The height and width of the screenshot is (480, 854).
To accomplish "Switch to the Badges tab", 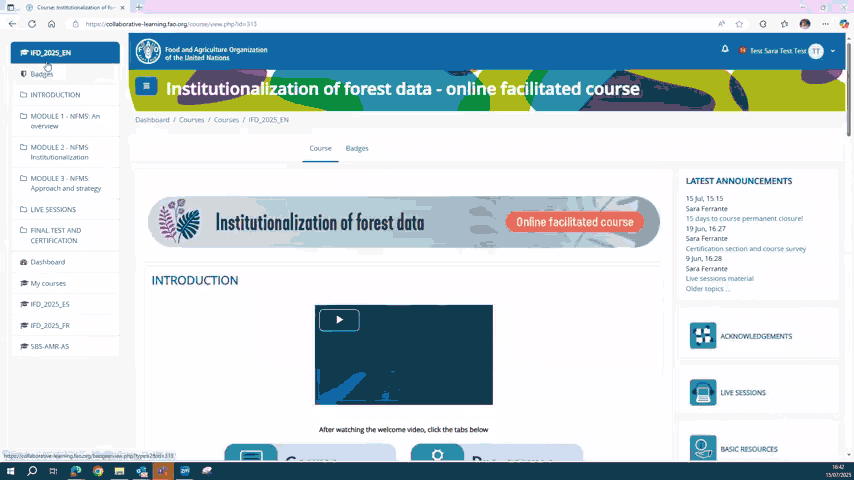I will click(x=357, y=148).
